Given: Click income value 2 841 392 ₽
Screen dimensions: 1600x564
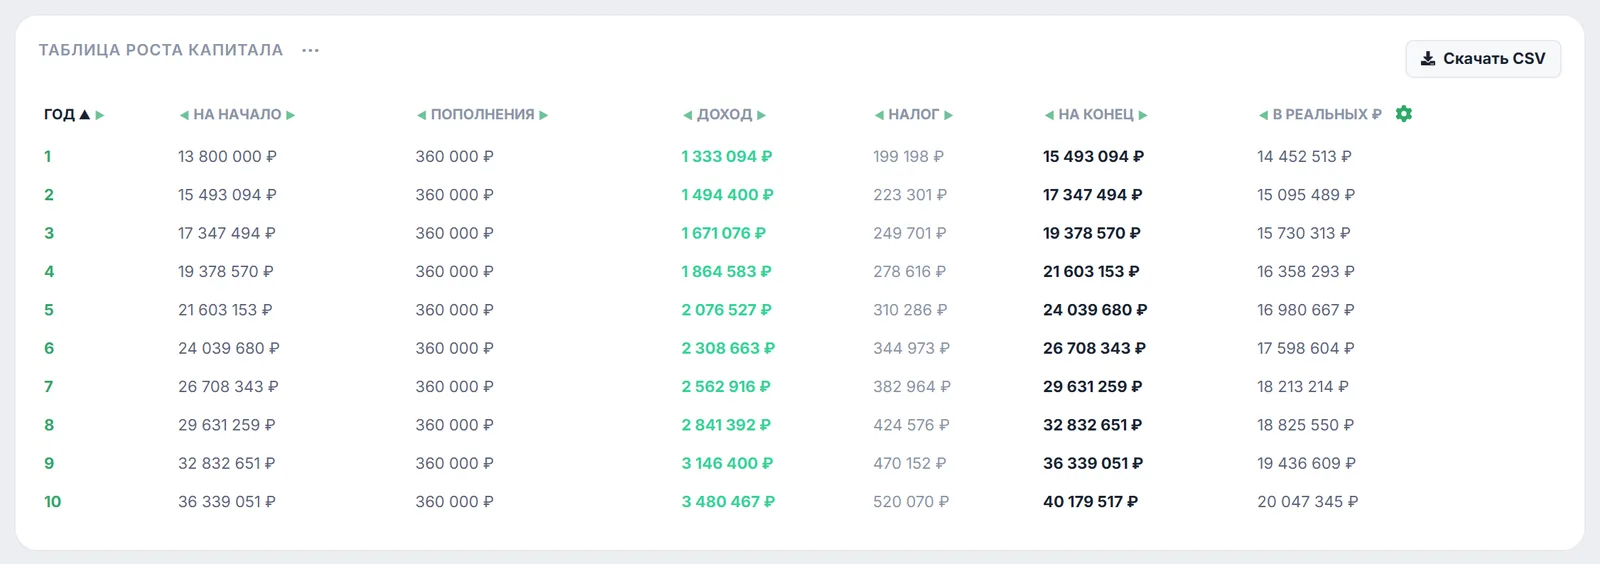Looking at the screenshot, I should click(x=726, y=425).
